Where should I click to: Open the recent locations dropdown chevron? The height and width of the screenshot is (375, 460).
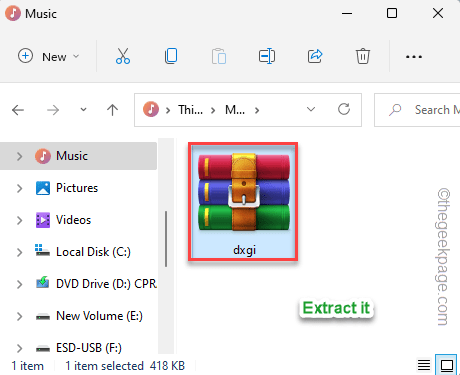pos(83,110)
